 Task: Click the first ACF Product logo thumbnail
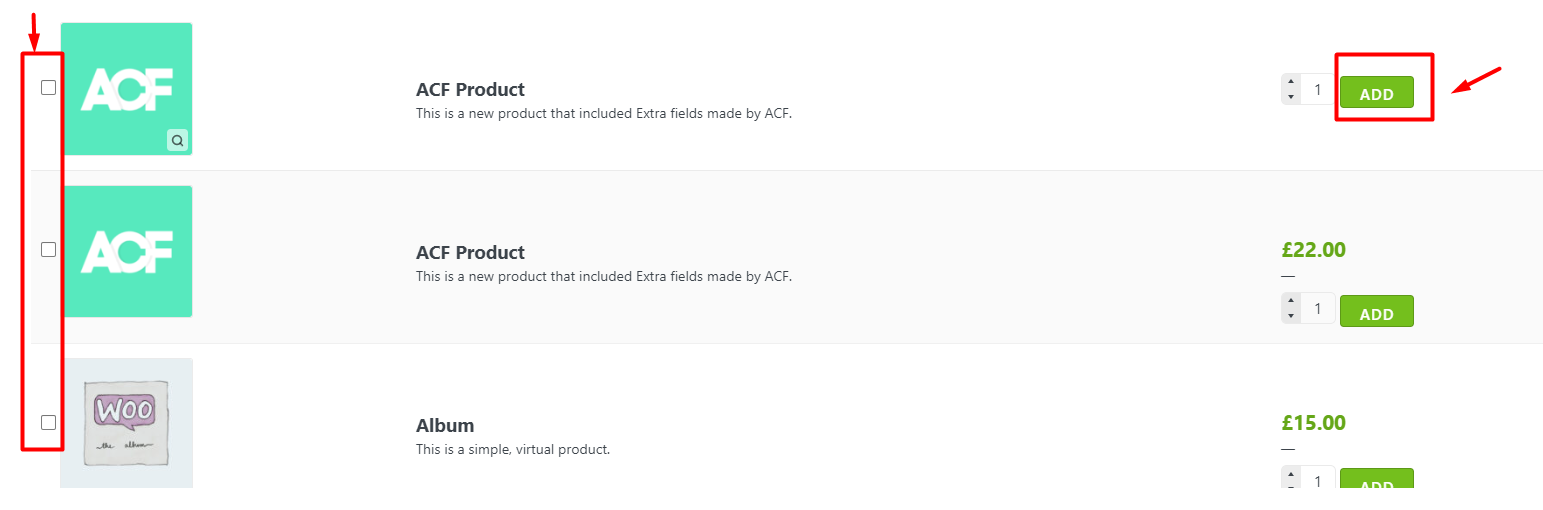(127, 88)
